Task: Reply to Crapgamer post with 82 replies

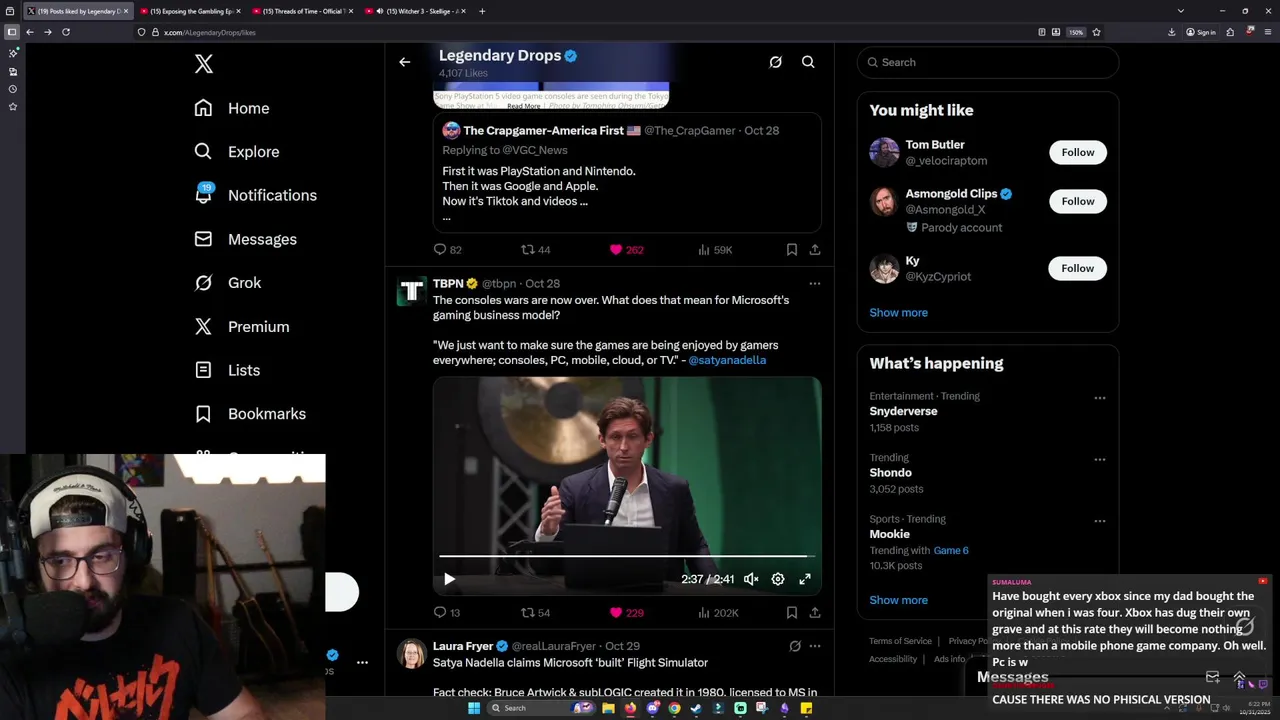Action: coord(447,250)
